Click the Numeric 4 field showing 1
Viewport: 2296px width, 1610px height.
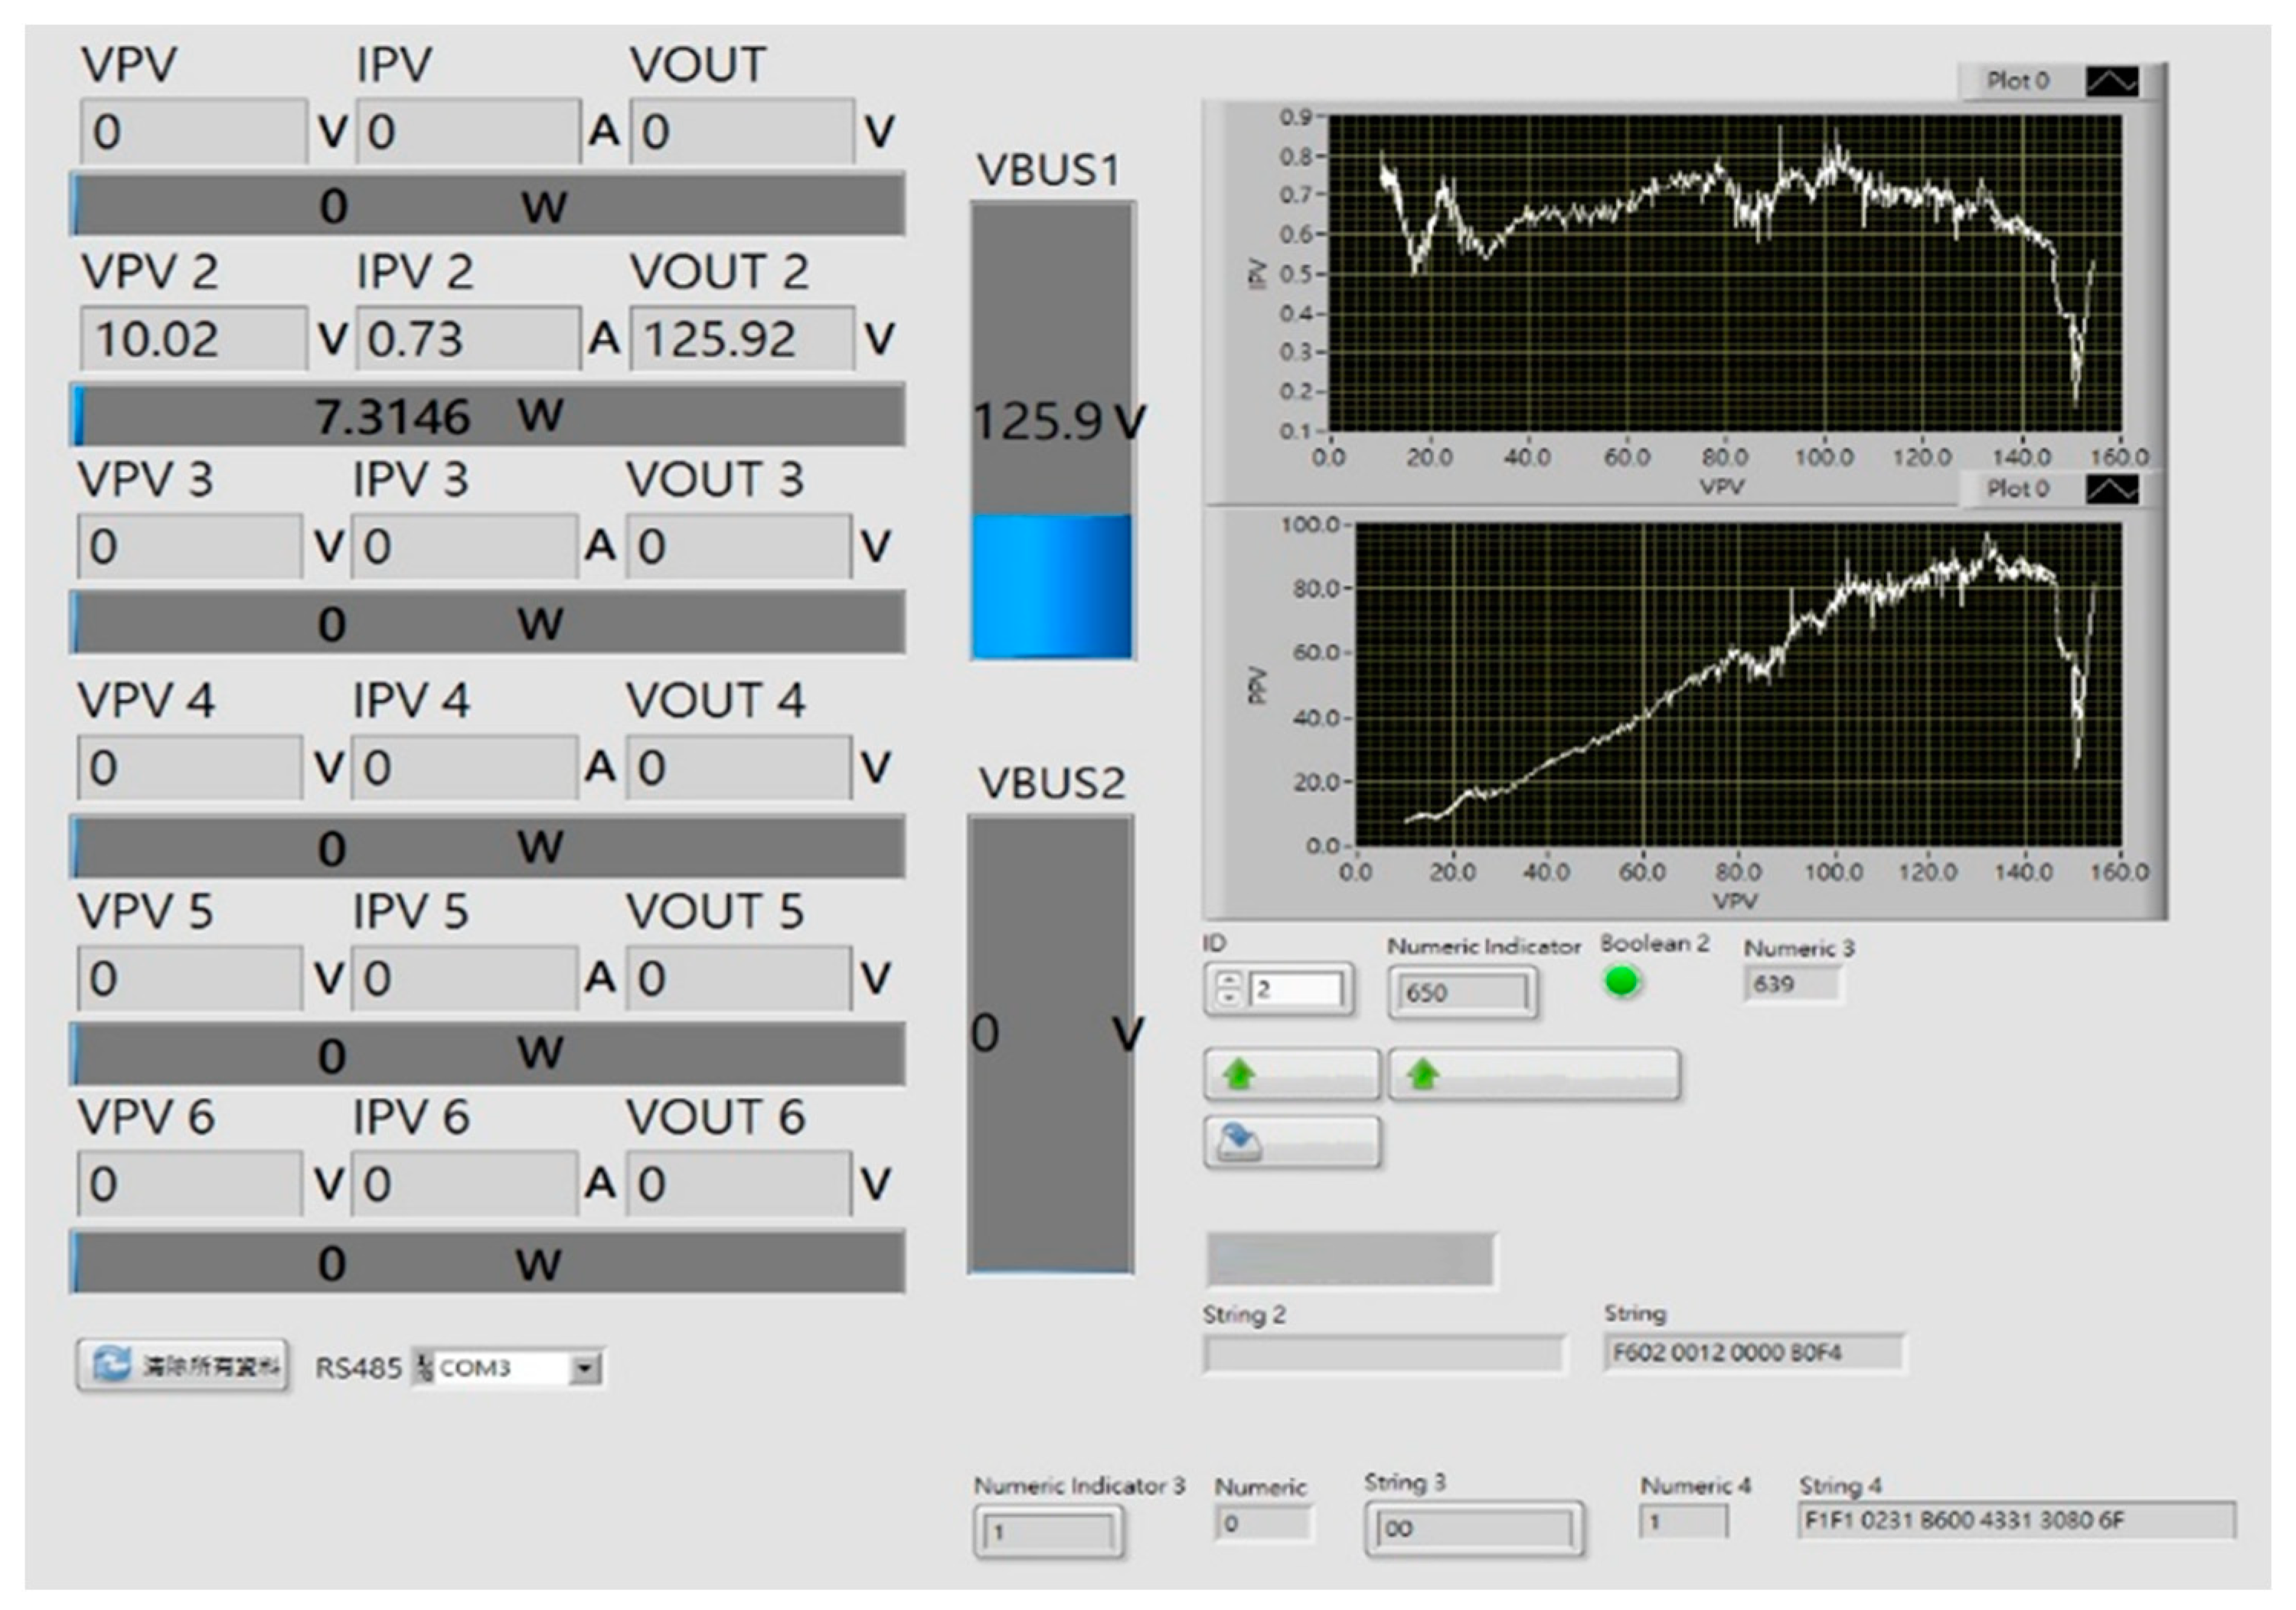(x=1684, y=1522)
